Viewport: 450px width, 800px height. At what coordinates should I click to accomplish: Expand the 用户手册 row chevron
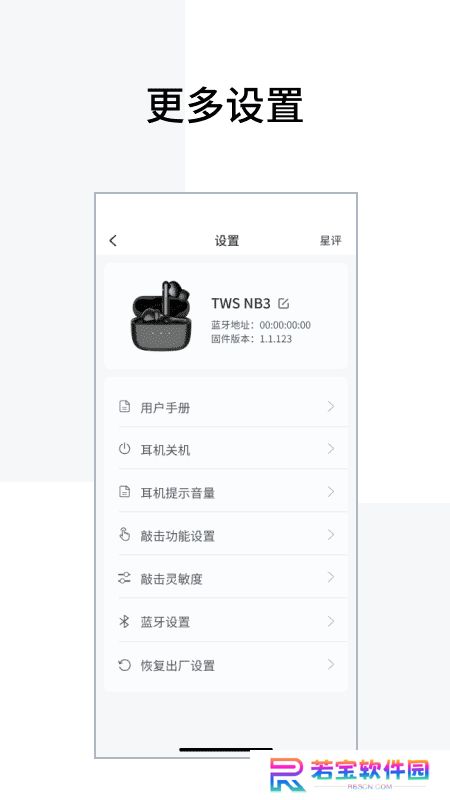pos(331,407)
